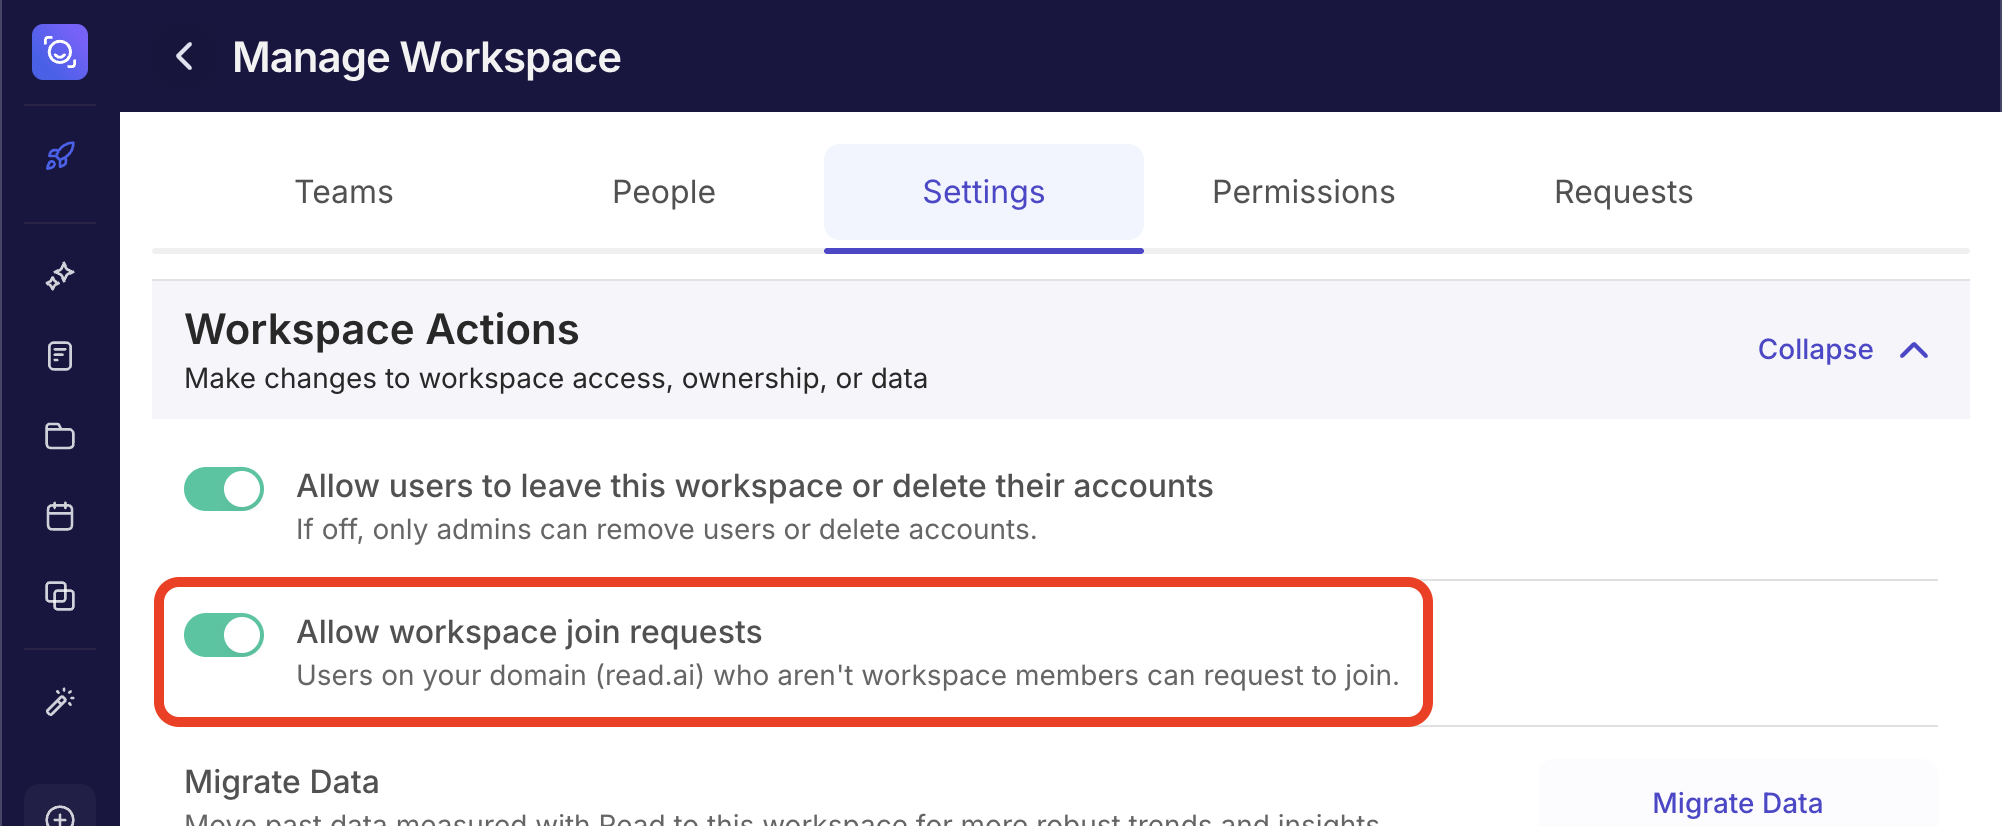Open the calendar icon in sidebar

click(x=60, y=516)
